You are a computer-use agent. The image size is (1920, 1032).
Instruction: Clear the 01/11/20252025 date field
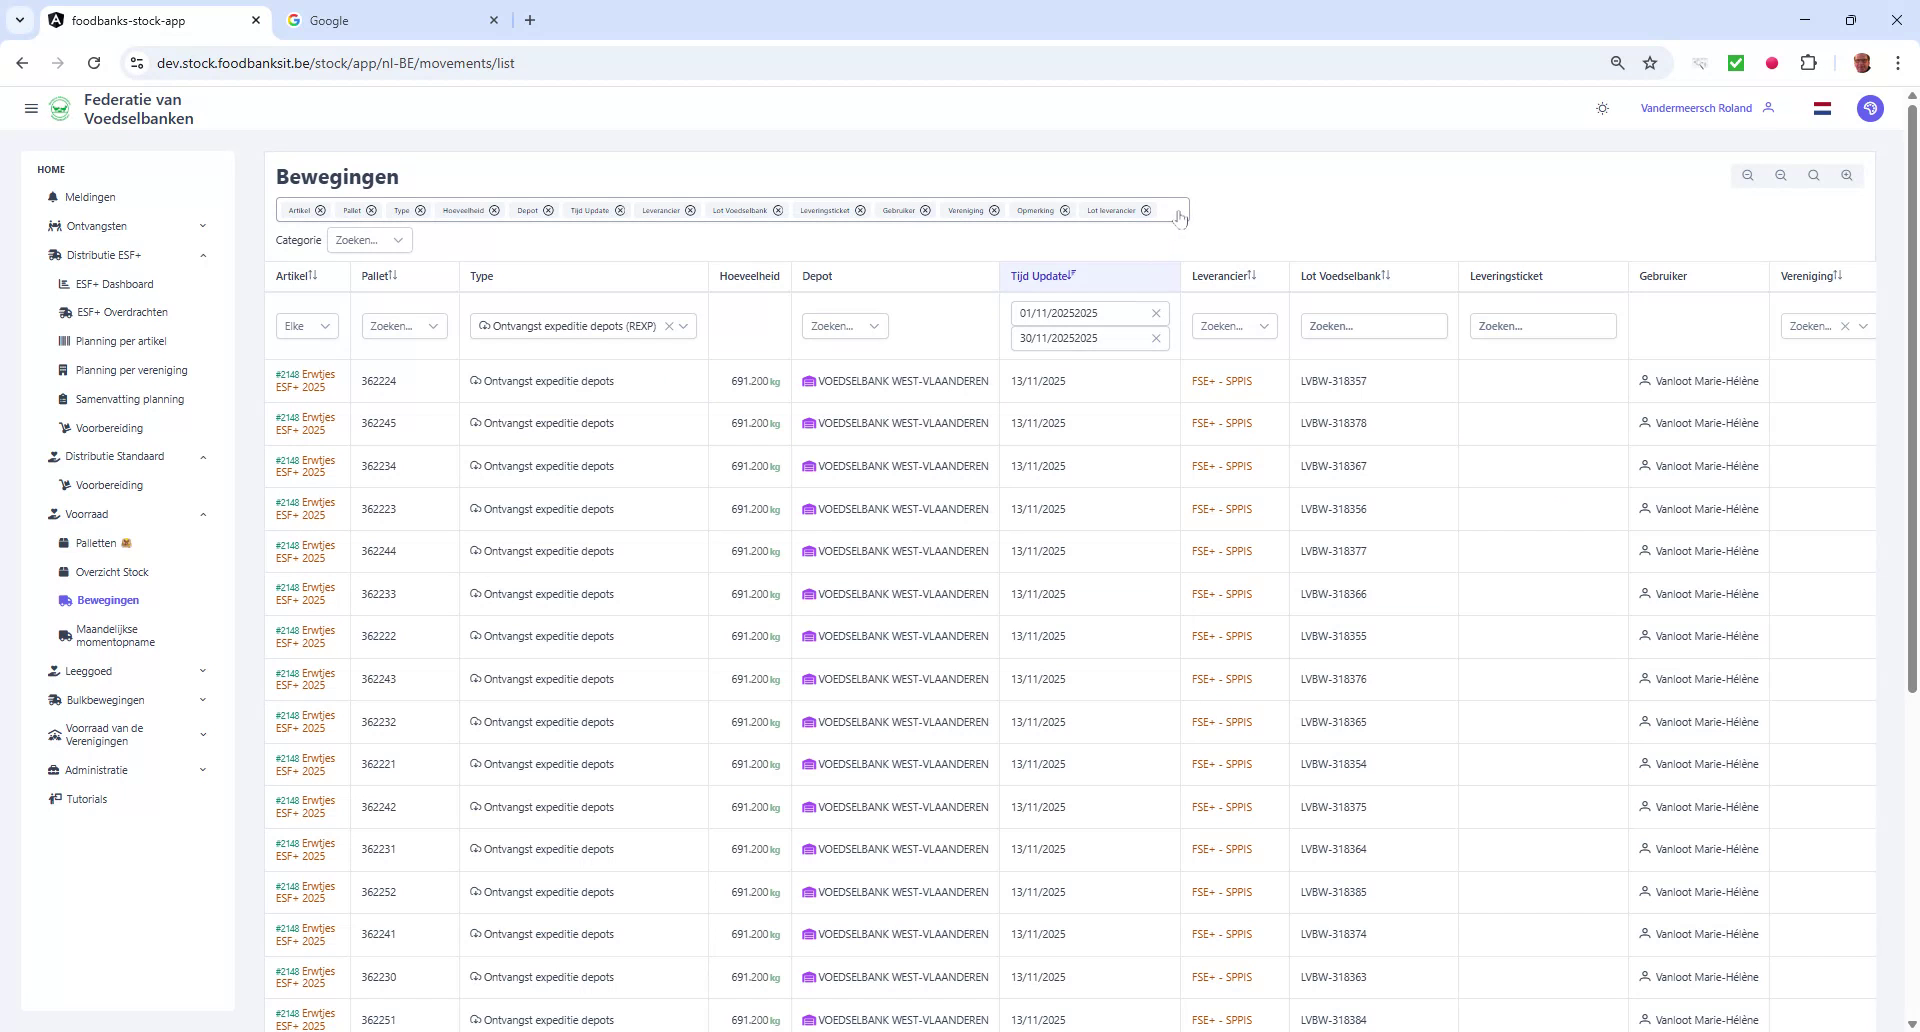1157,313
